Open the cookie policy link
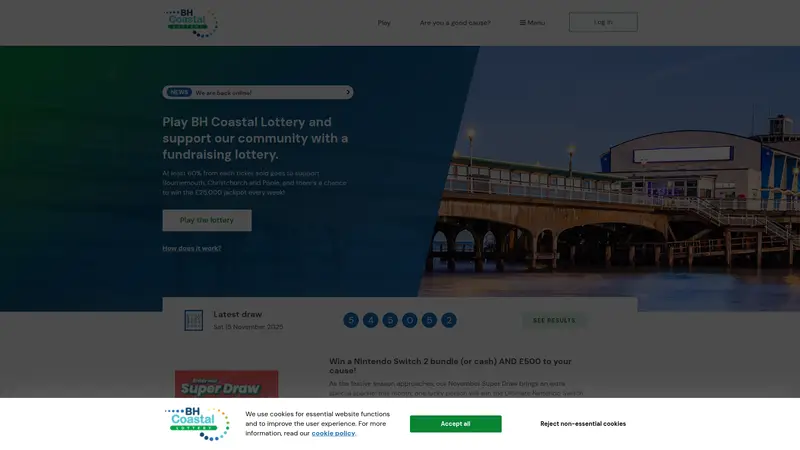 (333, 433)
